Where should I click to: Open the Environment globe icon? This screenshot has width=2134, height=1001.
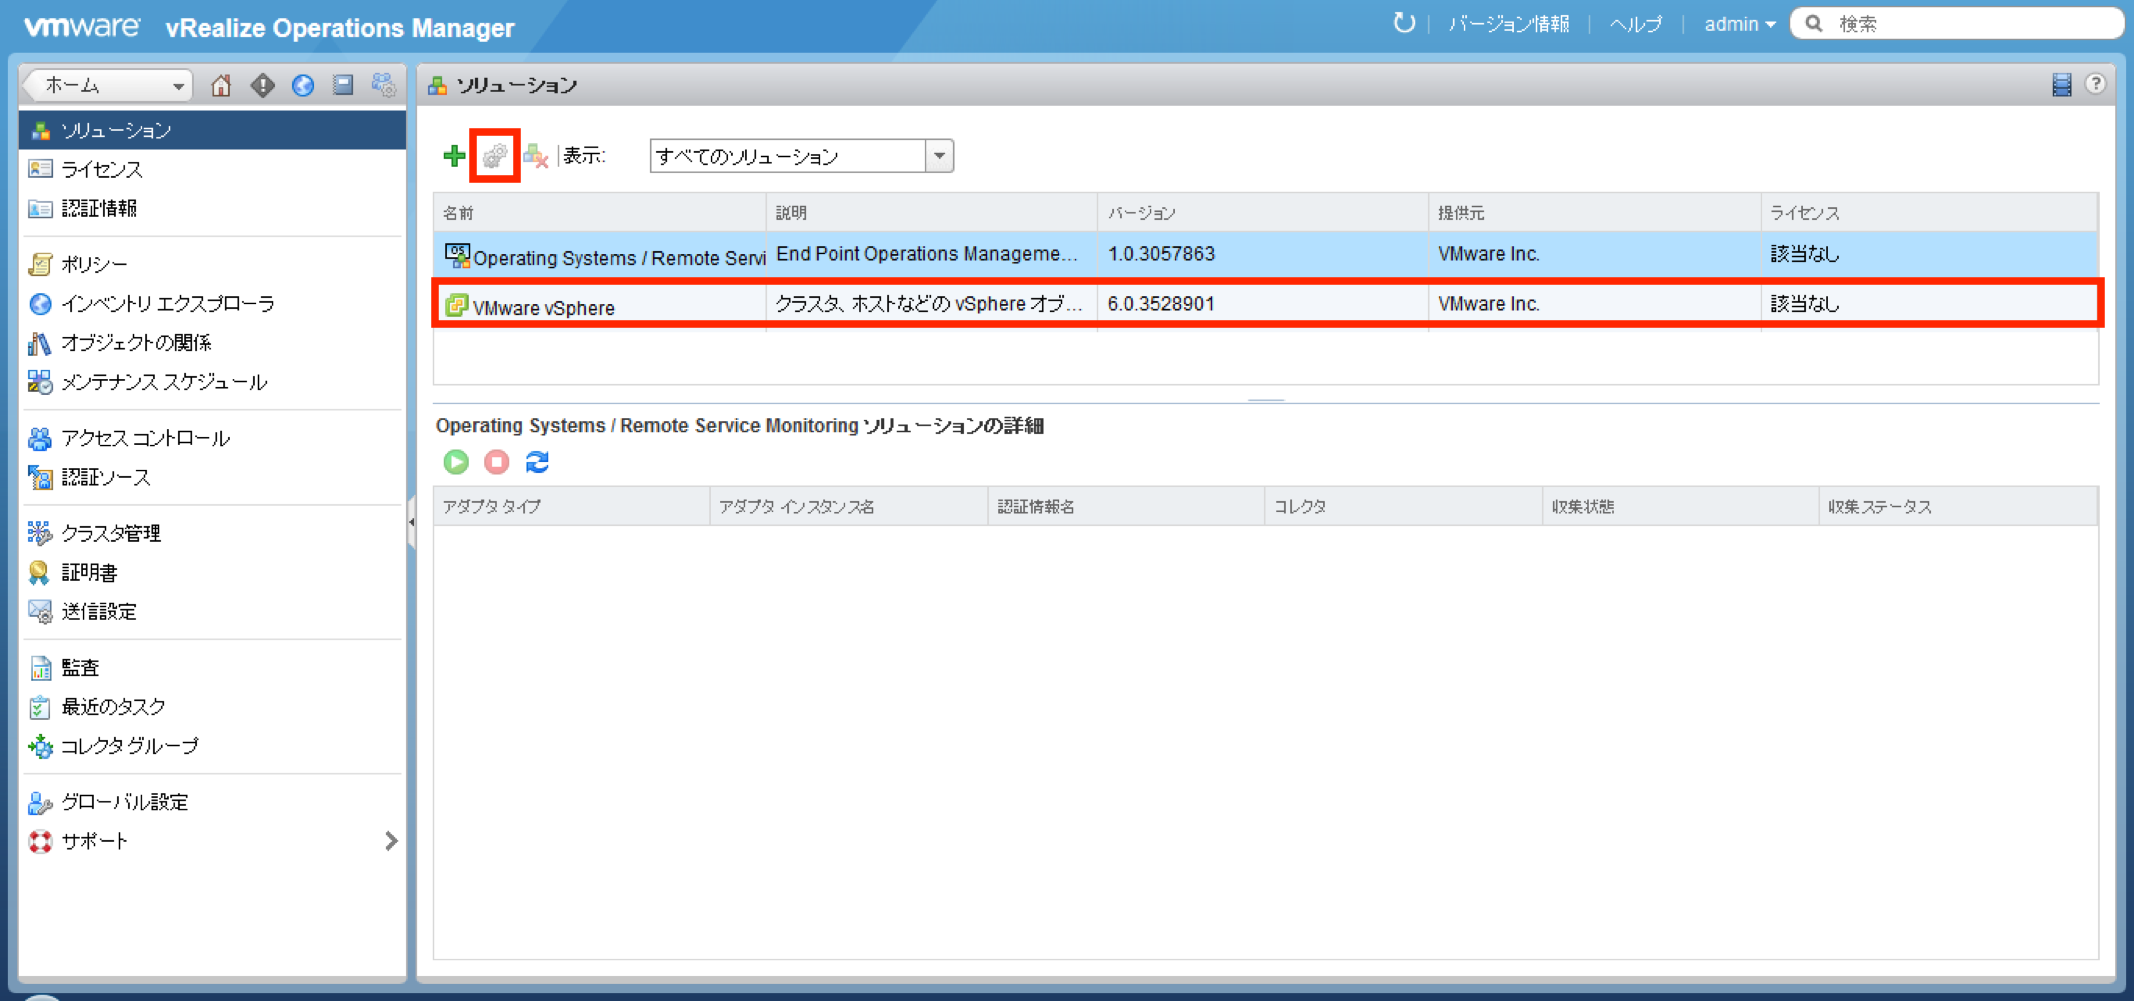[x=302, y=85]
